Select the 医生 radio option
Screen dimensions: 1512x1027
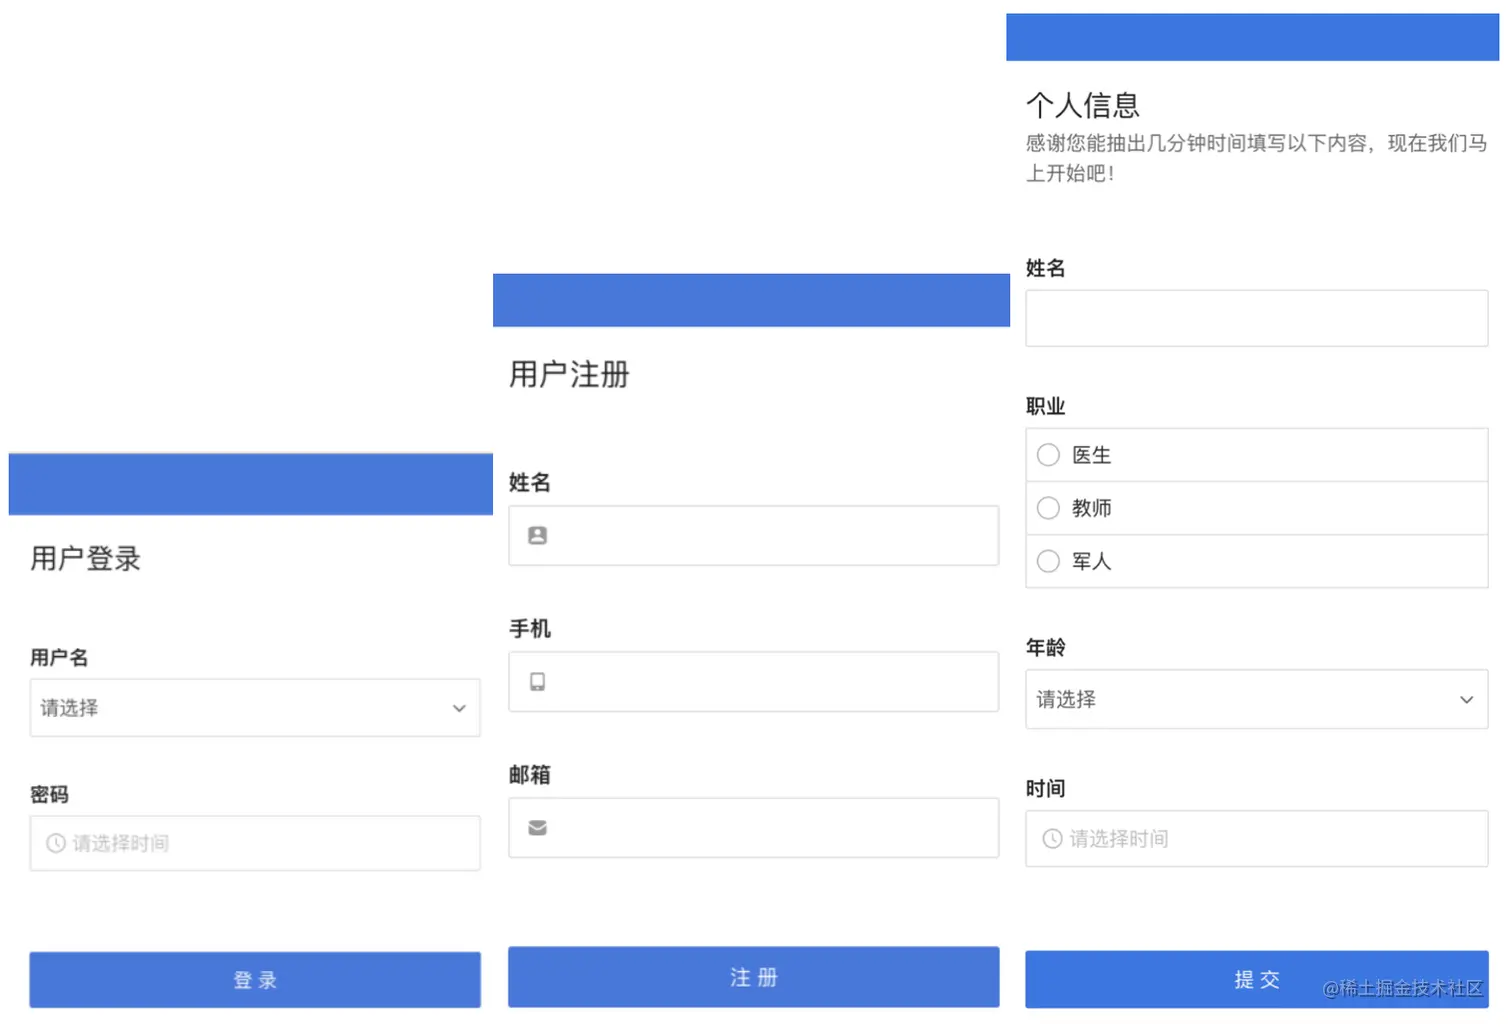coord(1048,455)
